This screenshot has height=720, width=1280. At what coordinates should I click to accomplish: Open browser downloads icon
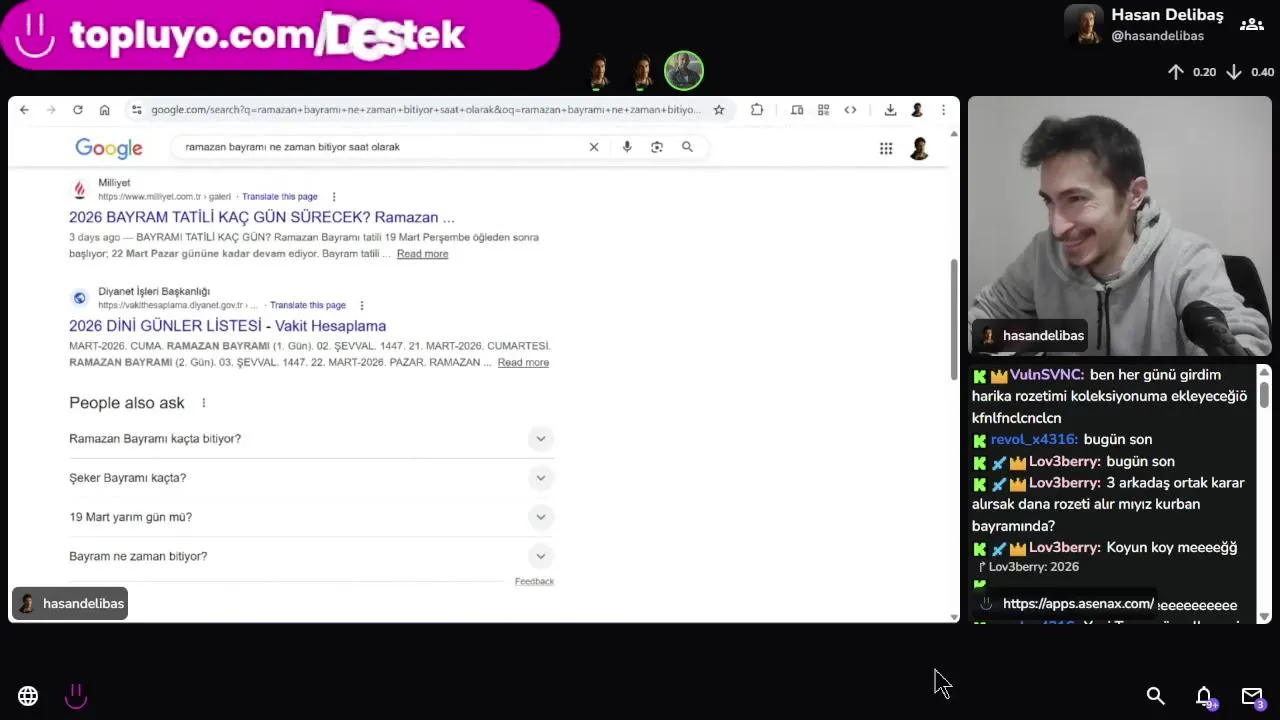tap(890, 110)
